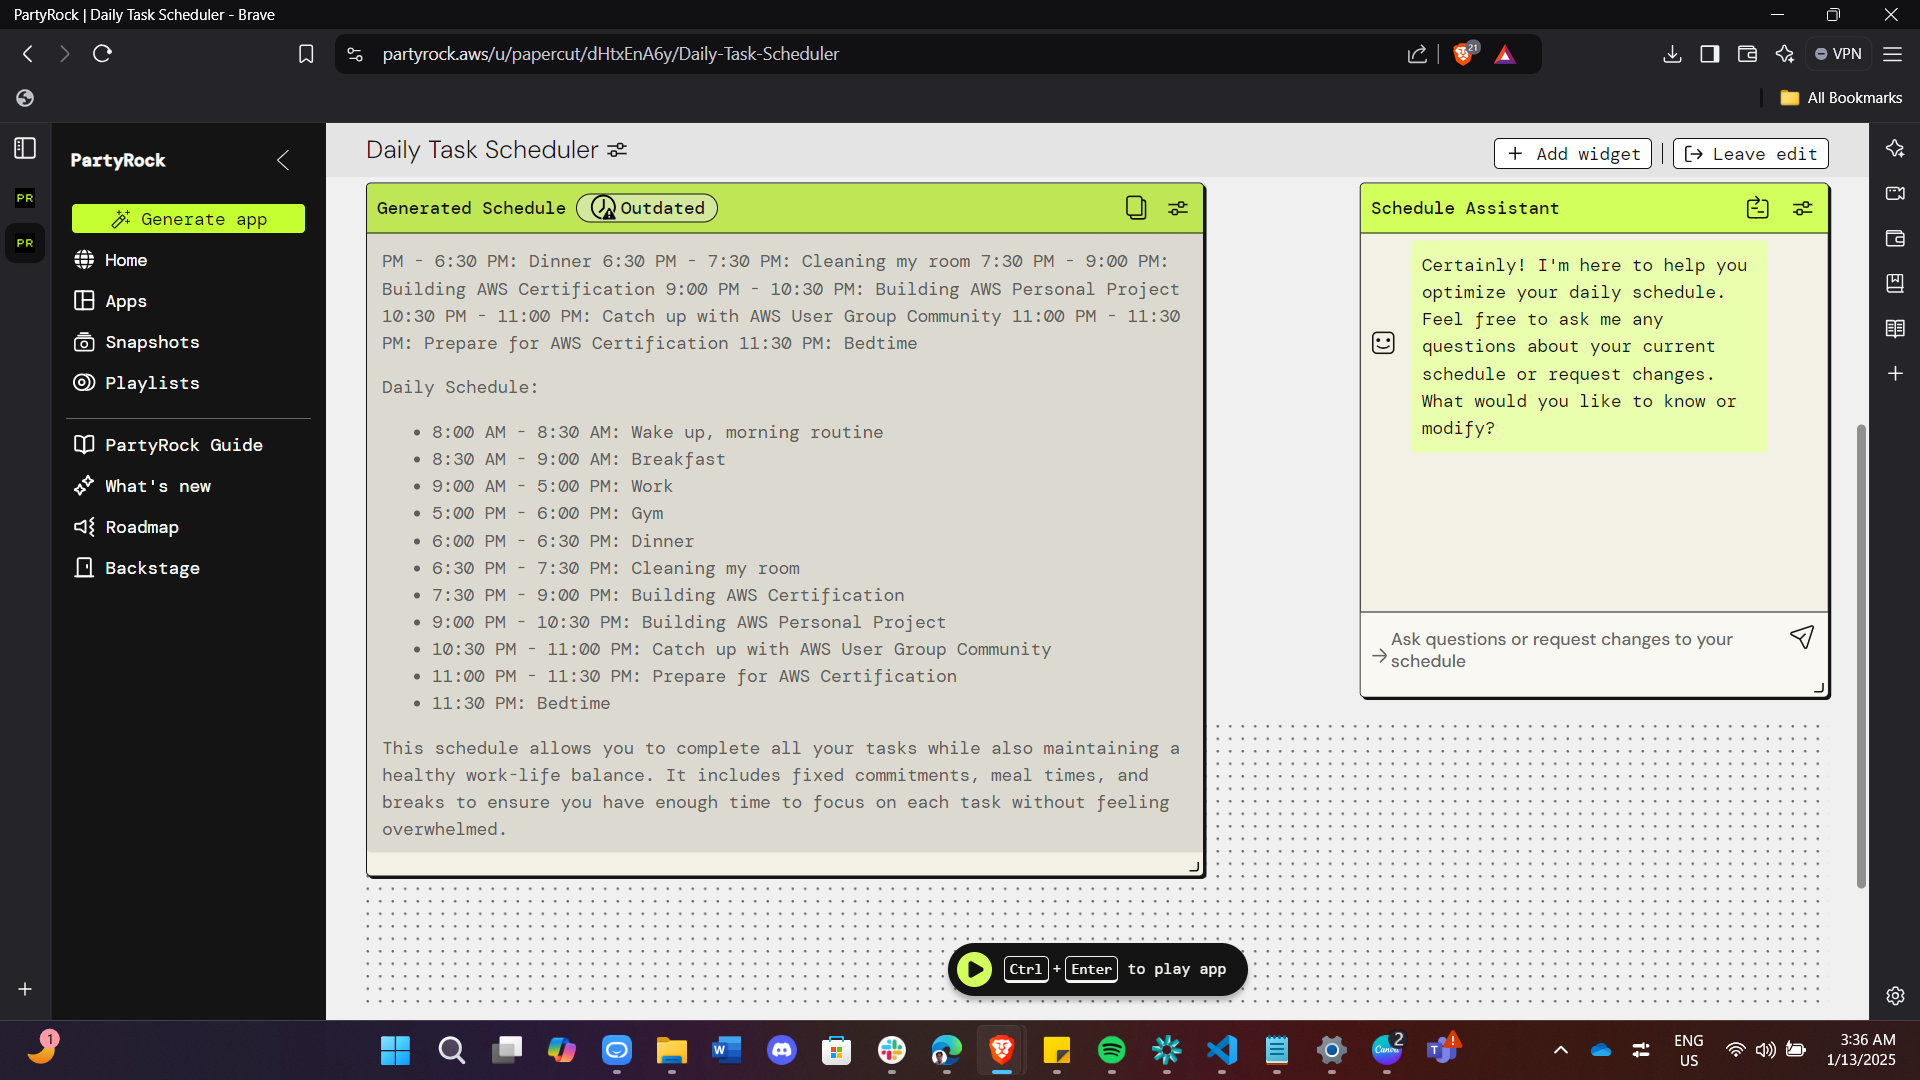Open Daily Task Scheduler app settings sliders
This screenshot has width=1920, height=1080.
pos(616,149)
